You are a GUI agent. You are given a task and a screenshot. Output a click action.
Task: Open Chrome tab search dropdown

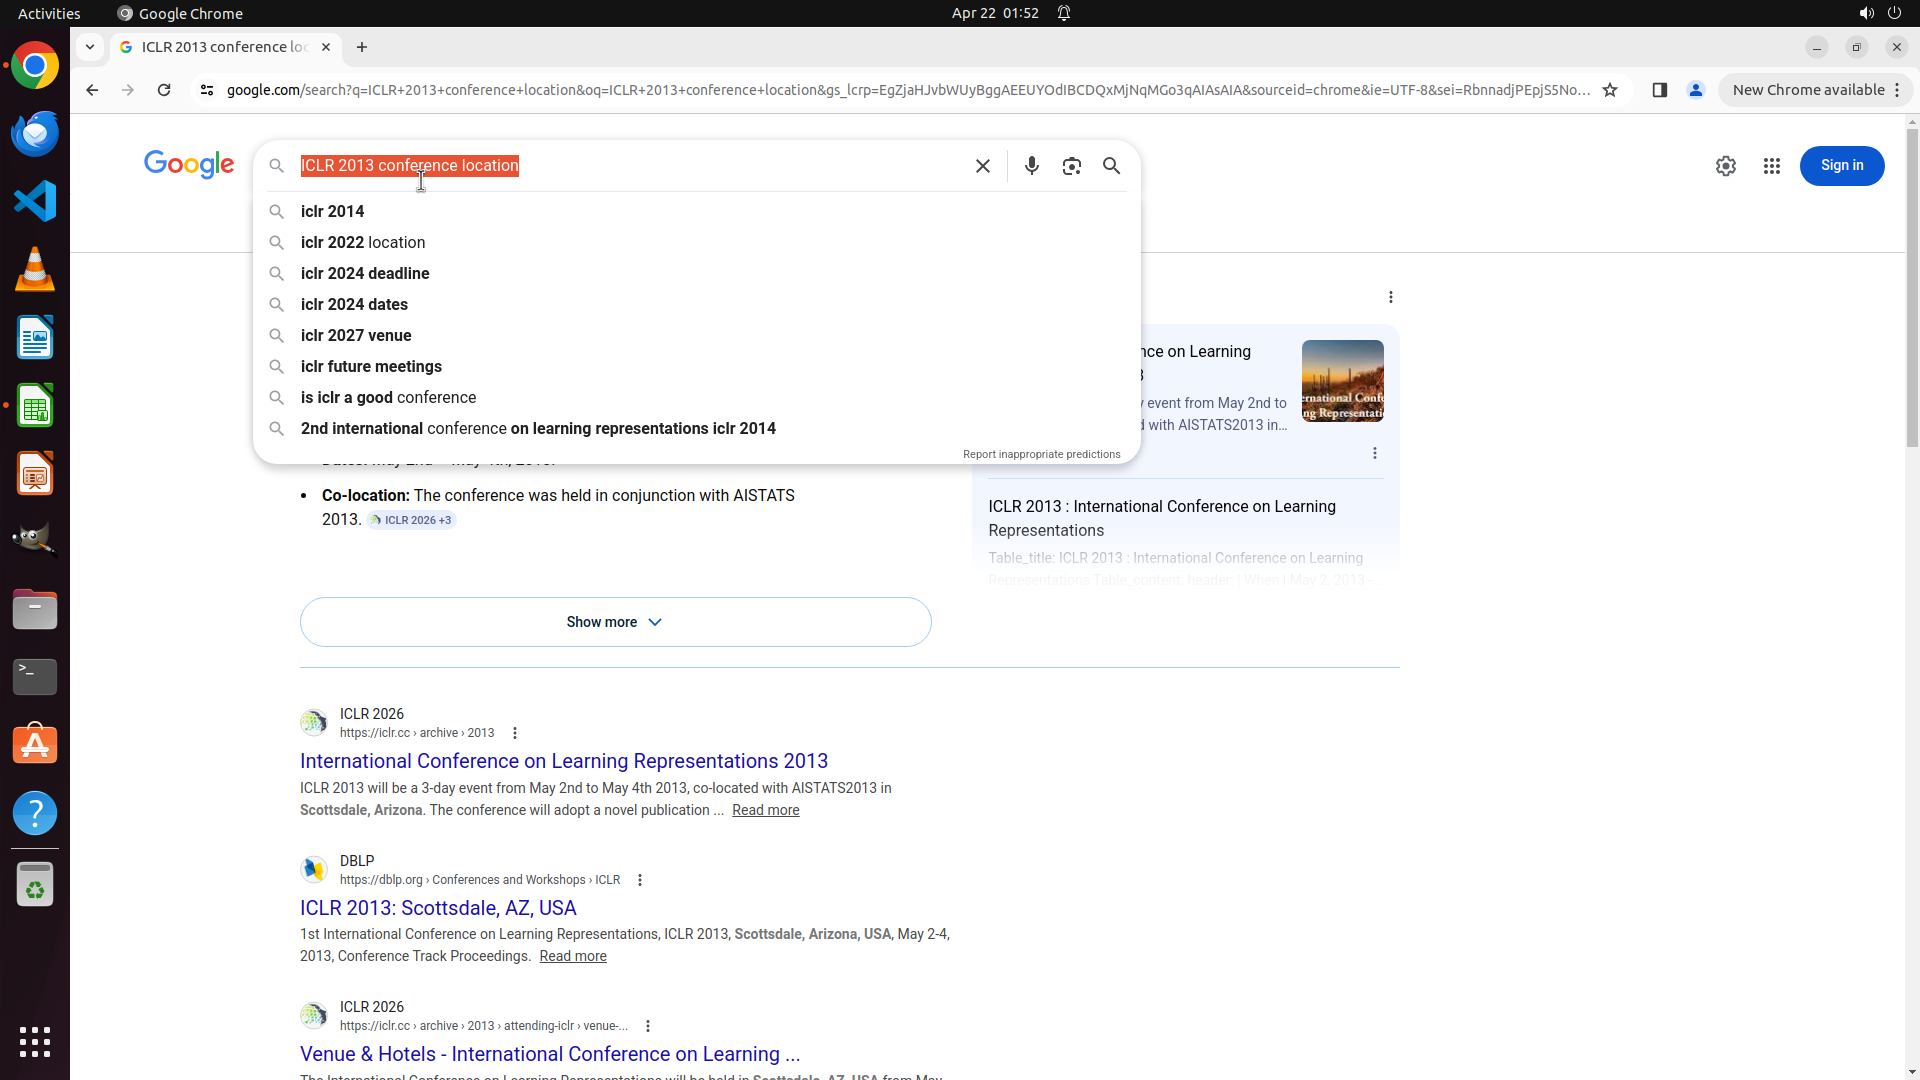[90, 47]
